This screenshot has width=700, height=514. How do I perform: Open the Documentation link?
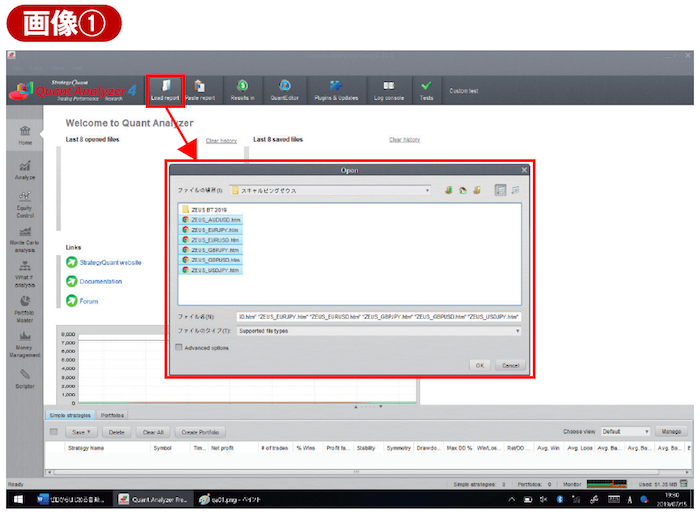tap(100, 281)
